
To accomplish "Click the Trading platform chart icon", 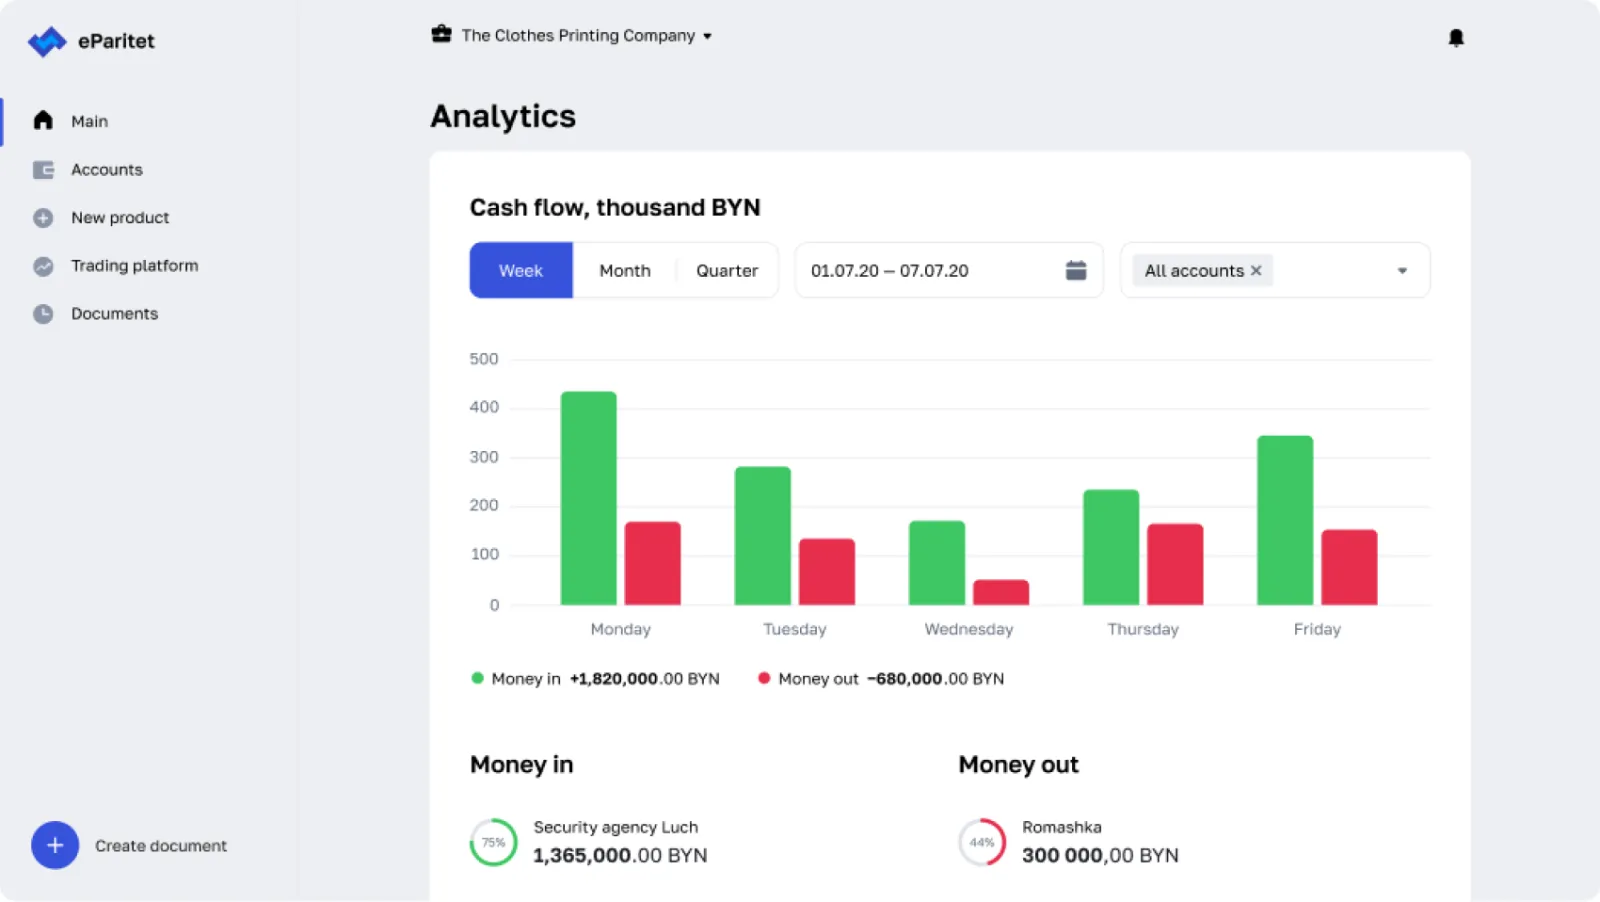I will 43,266.
